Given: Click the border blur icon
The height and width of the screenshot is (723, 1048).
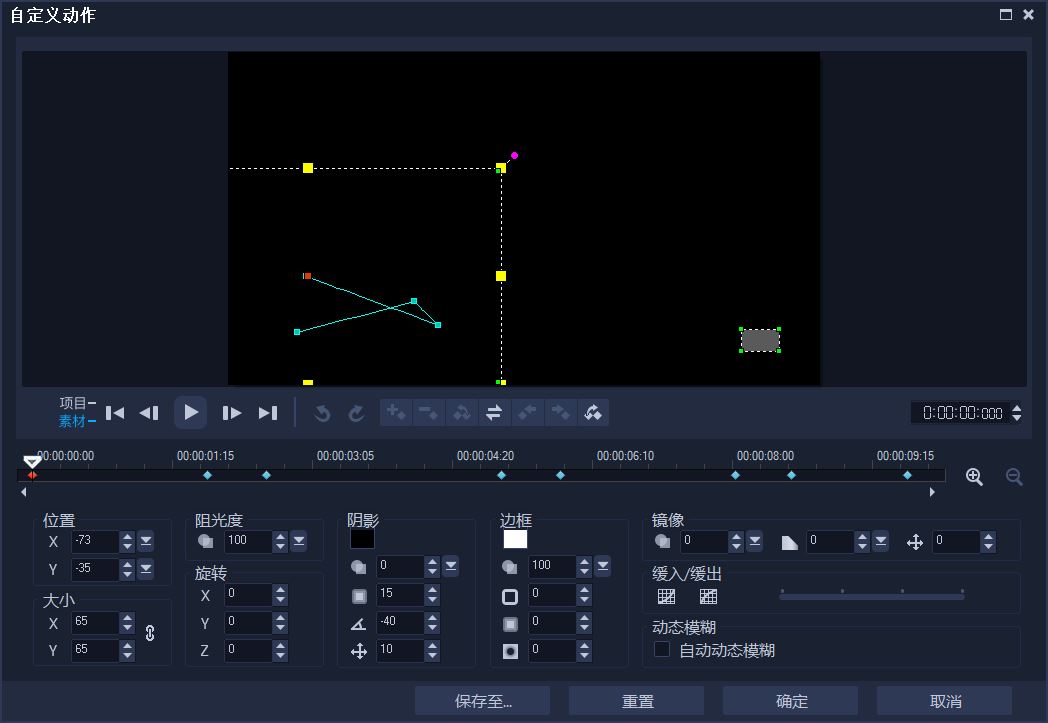Looking at the screenshot, I should 510,624.
